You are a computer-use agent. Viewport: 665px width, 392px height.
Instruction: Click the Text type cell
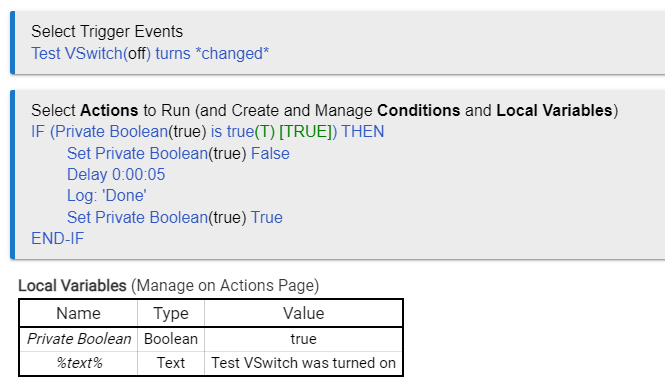coord(171,363)
